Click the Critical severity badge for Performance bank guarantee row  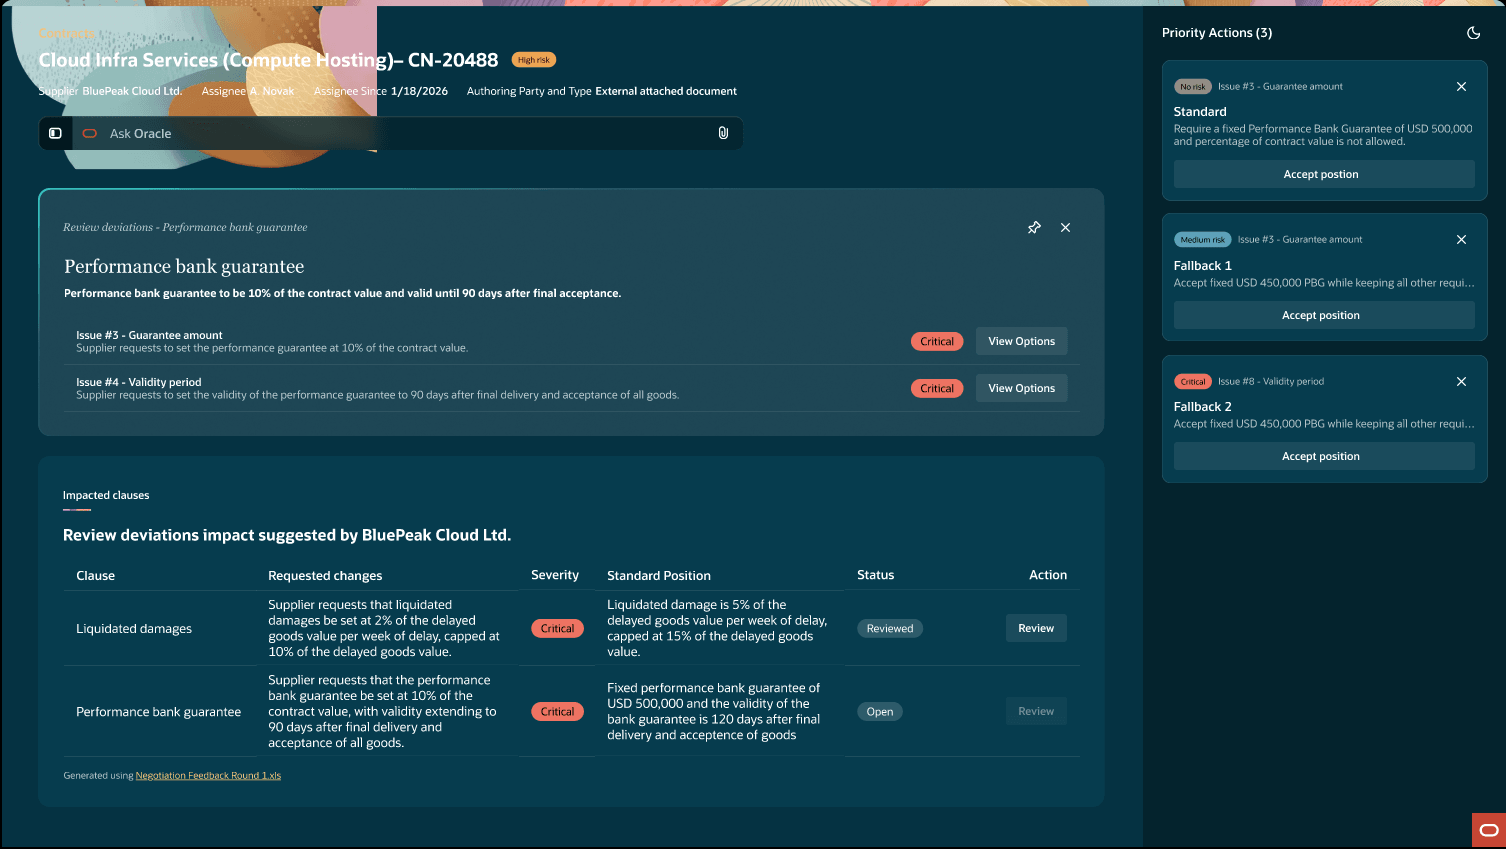coord(557,711)
